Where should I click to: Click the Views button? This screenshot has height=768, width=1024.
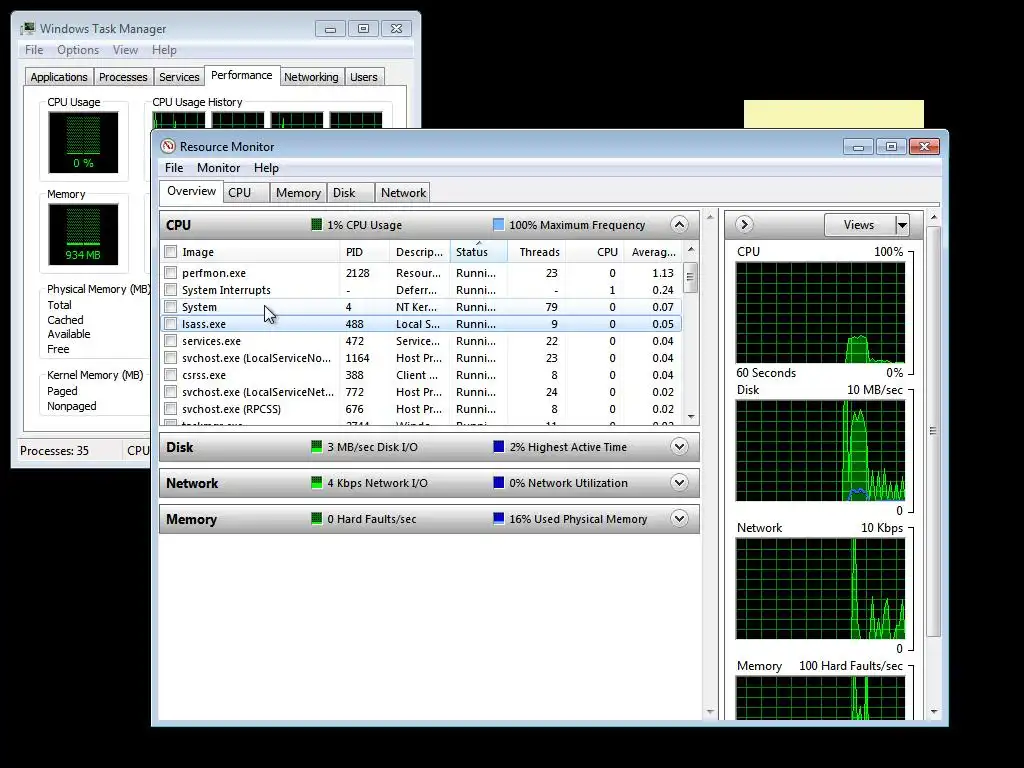tap(859, 225)
